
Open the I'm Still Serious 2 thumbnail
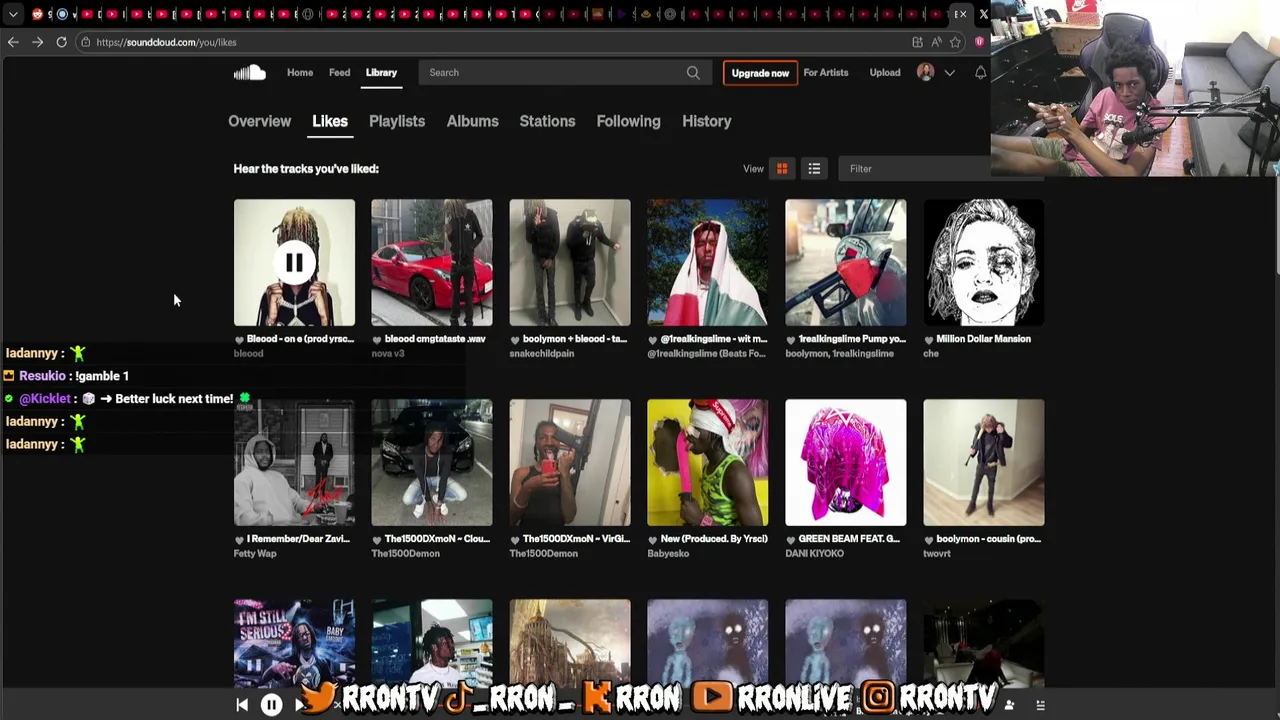point(294,643)
